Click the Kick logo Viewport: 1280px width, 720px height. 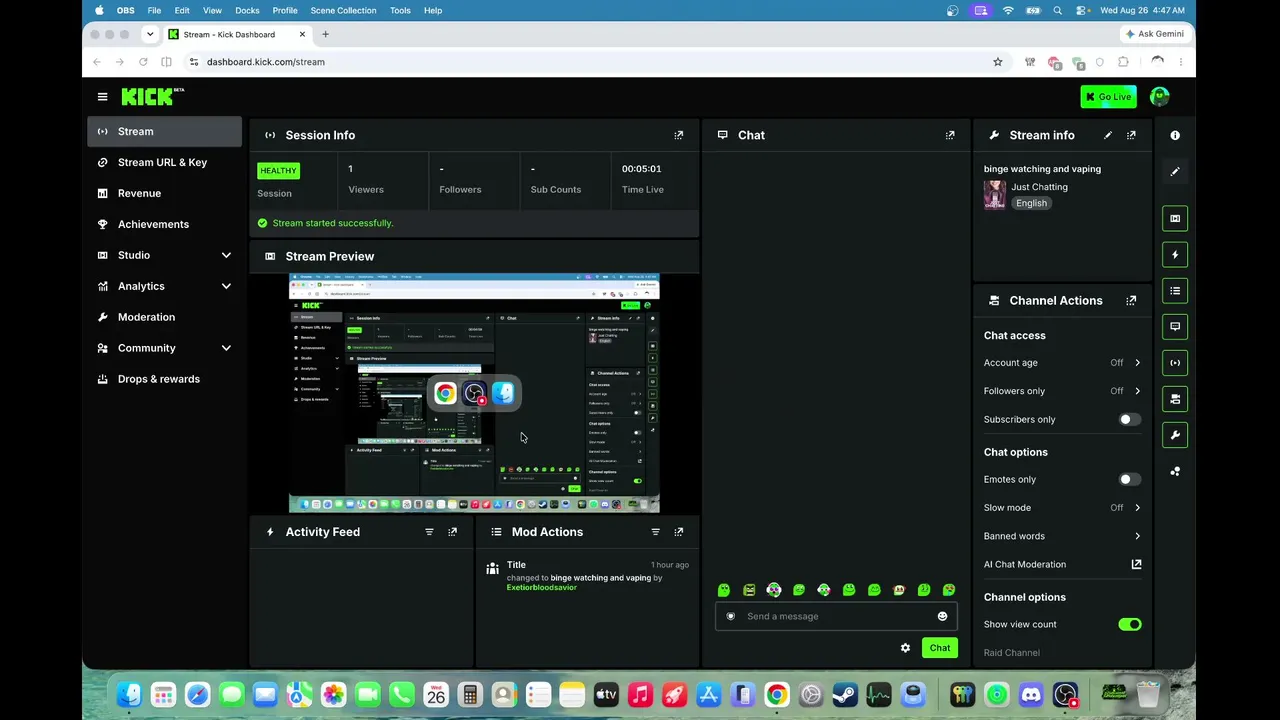pos(153,96)
